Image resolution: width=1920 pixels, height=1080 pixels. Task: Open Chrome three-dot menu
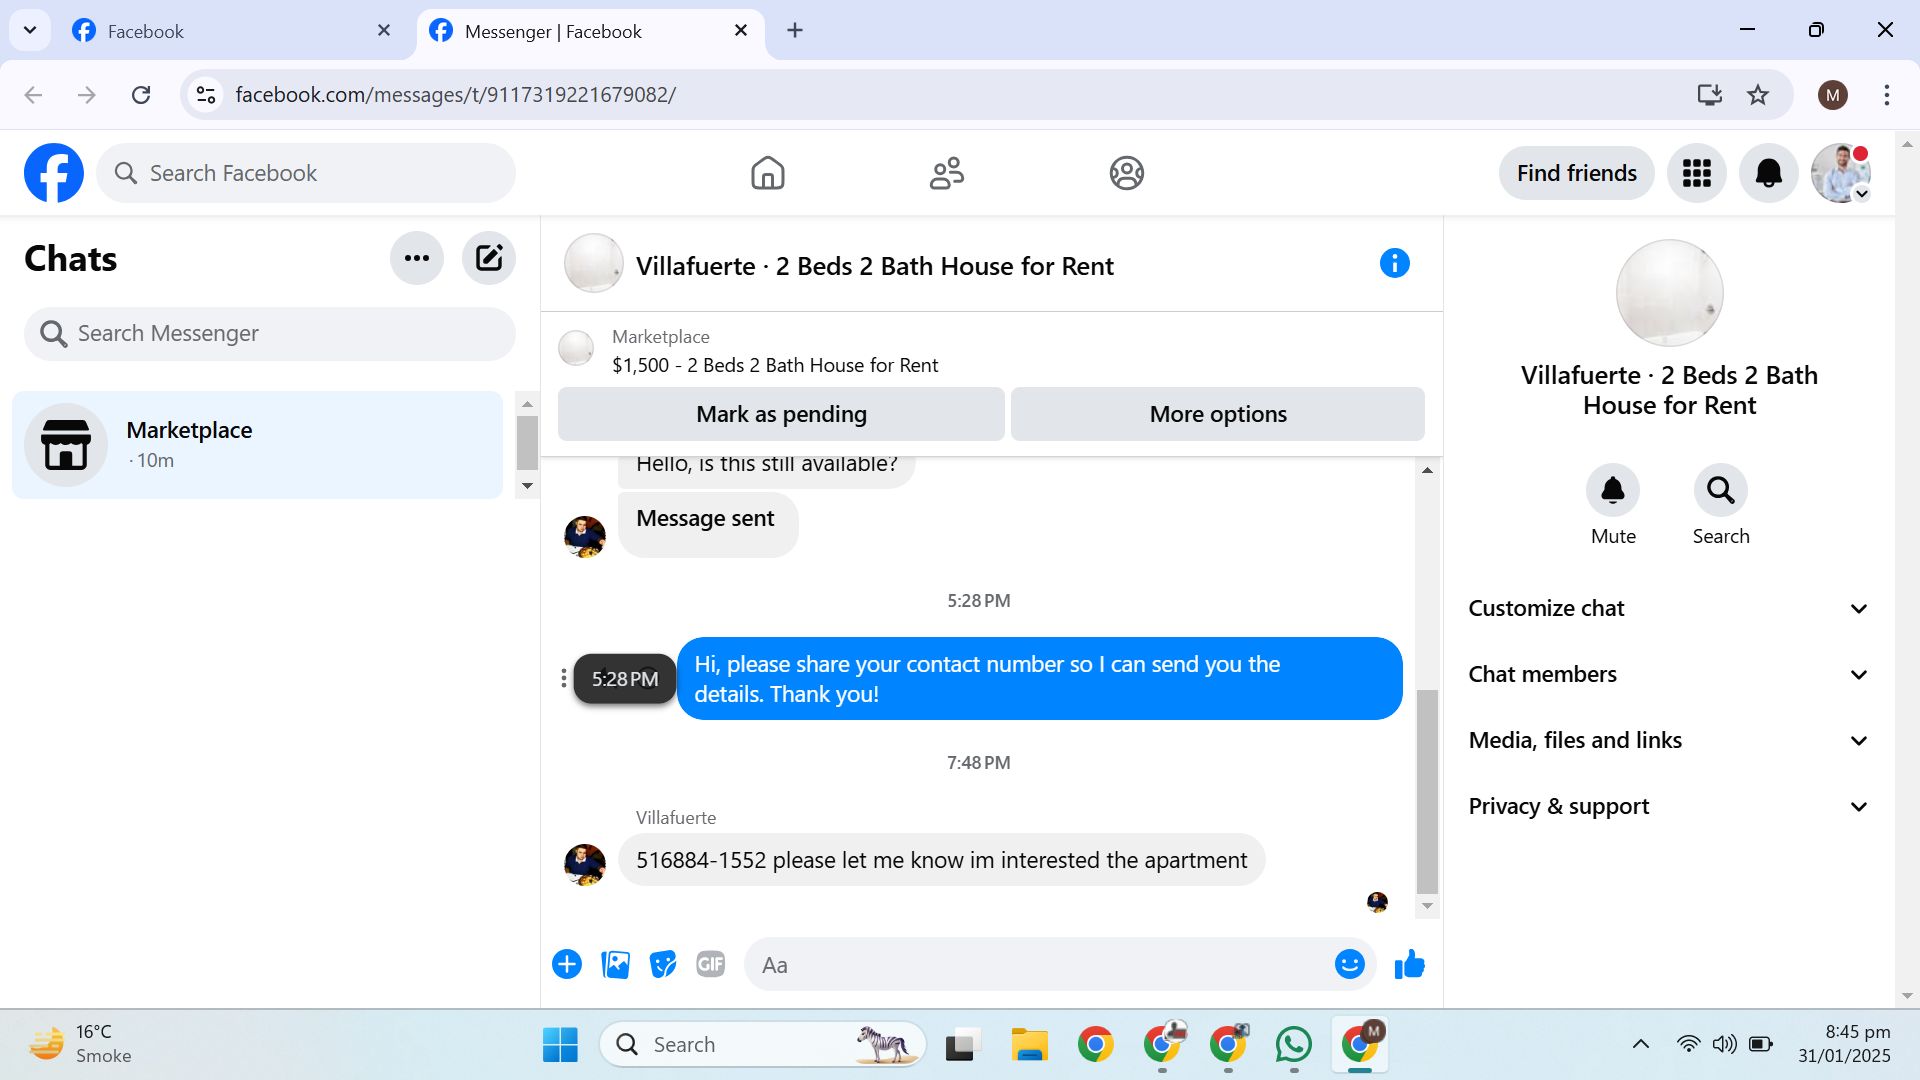[1887, 95]
